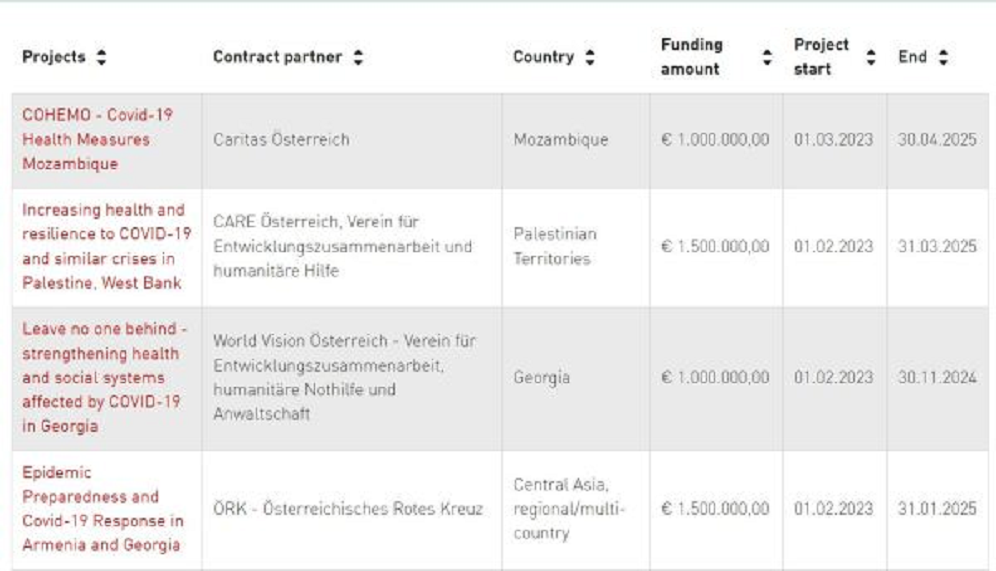This screenshot has height=571, width=996.
Task: Open COHEMO Covid-19 Health Measures Mozambique project
Action: (x=97, y=139)
